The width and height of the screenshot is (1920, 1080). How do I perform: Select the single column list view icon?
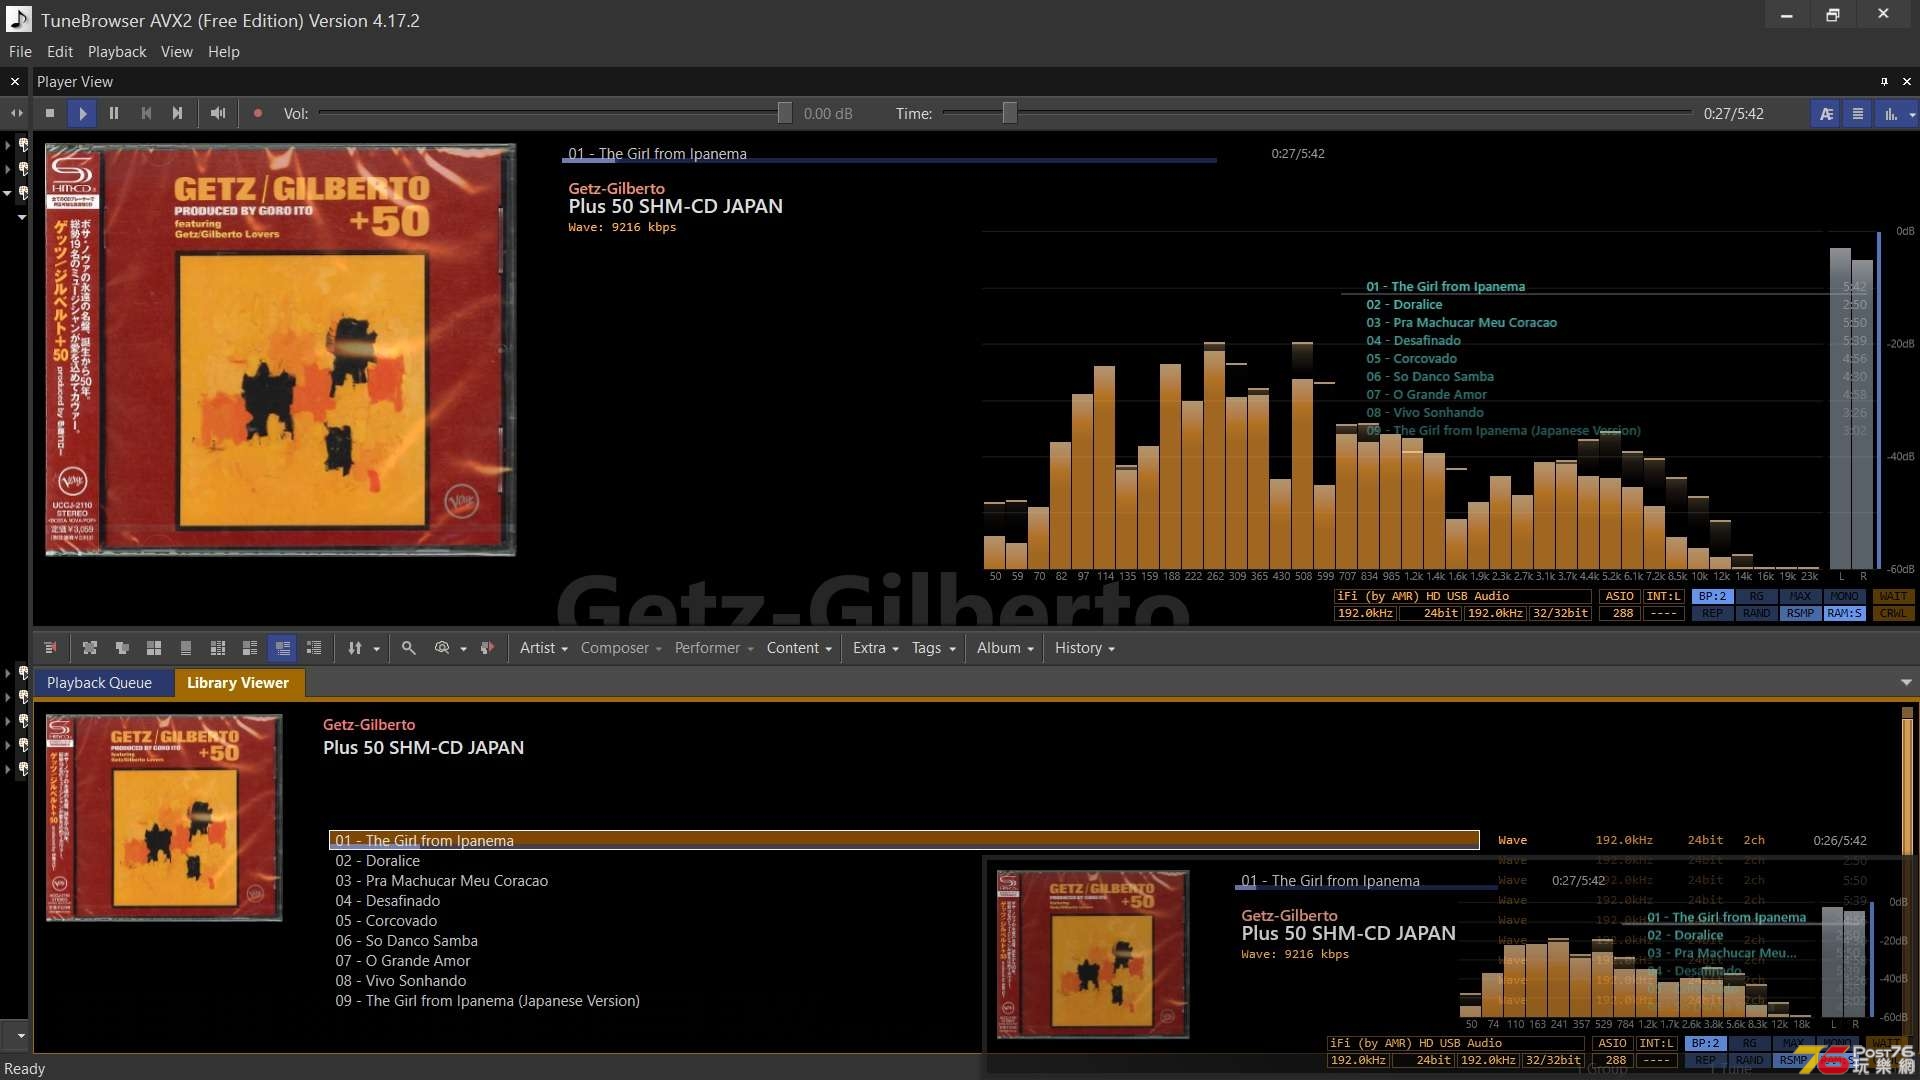[x=186, y=648]
